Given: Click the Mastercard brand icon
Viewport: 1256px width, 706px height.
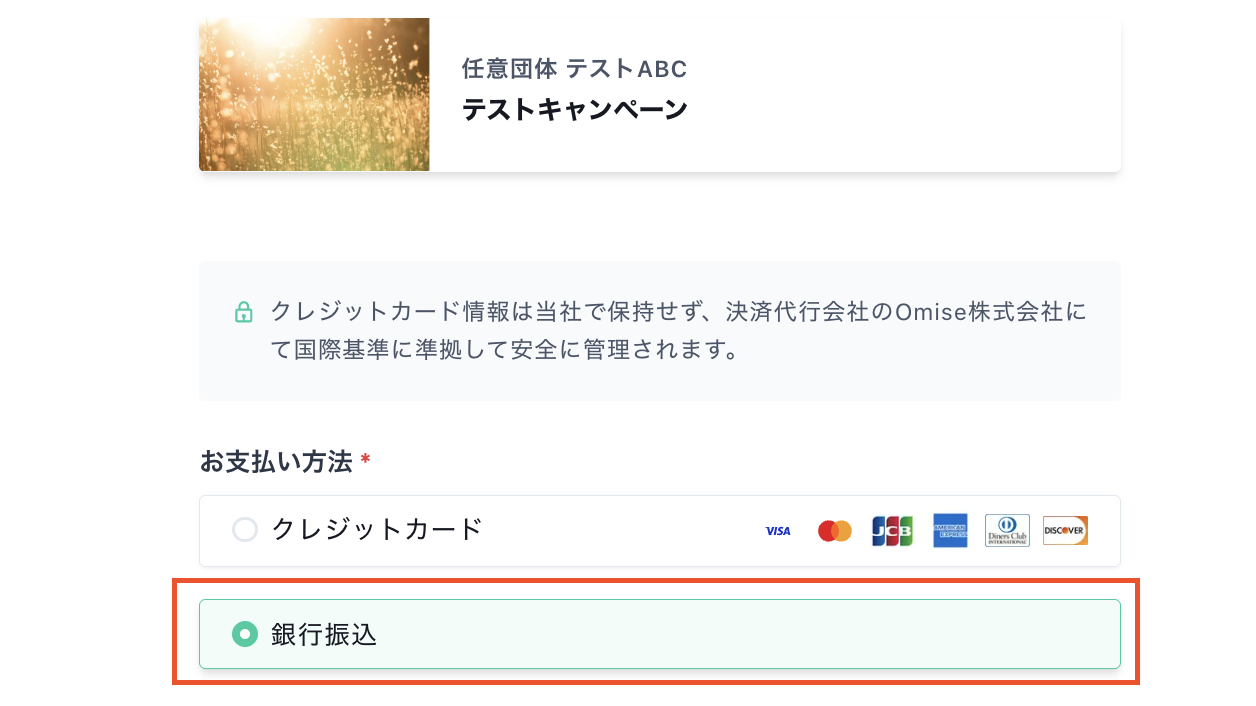Looking at the screenshot, I should 834,531.
